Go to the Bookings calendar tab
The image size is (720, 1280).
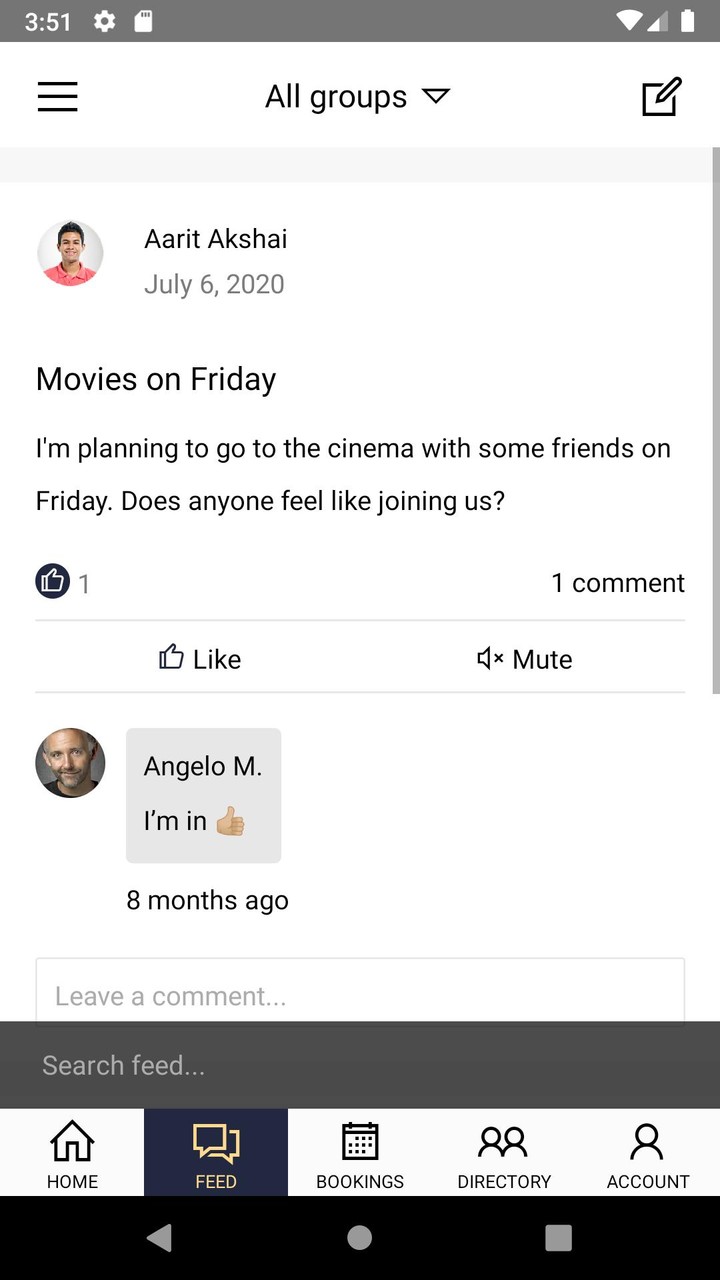click(x=360, y=1152)
